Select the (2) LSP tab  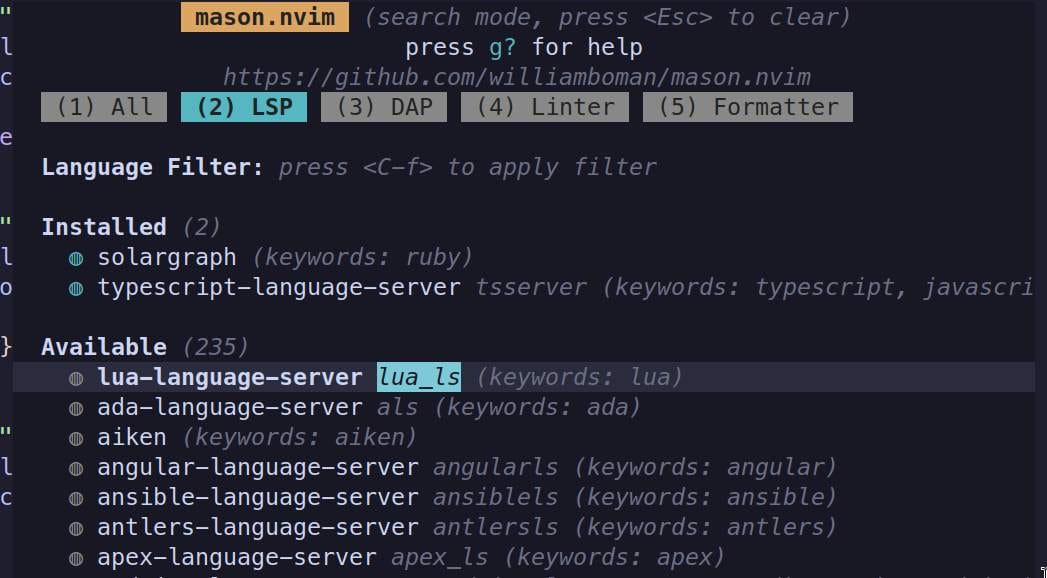click(x=244, y=107)
